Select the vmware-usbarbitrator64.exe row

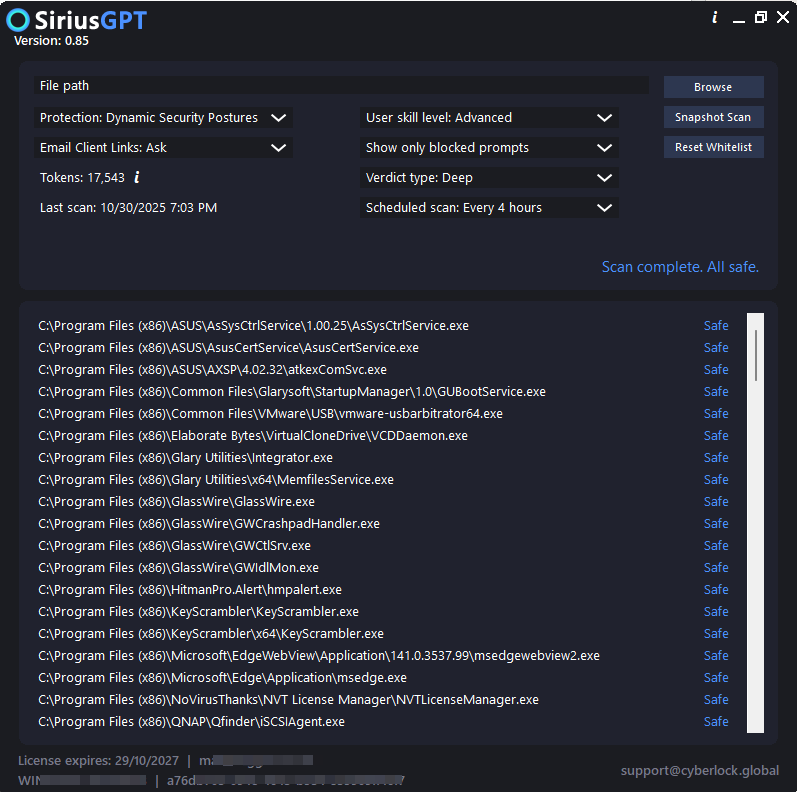(383, 413)
